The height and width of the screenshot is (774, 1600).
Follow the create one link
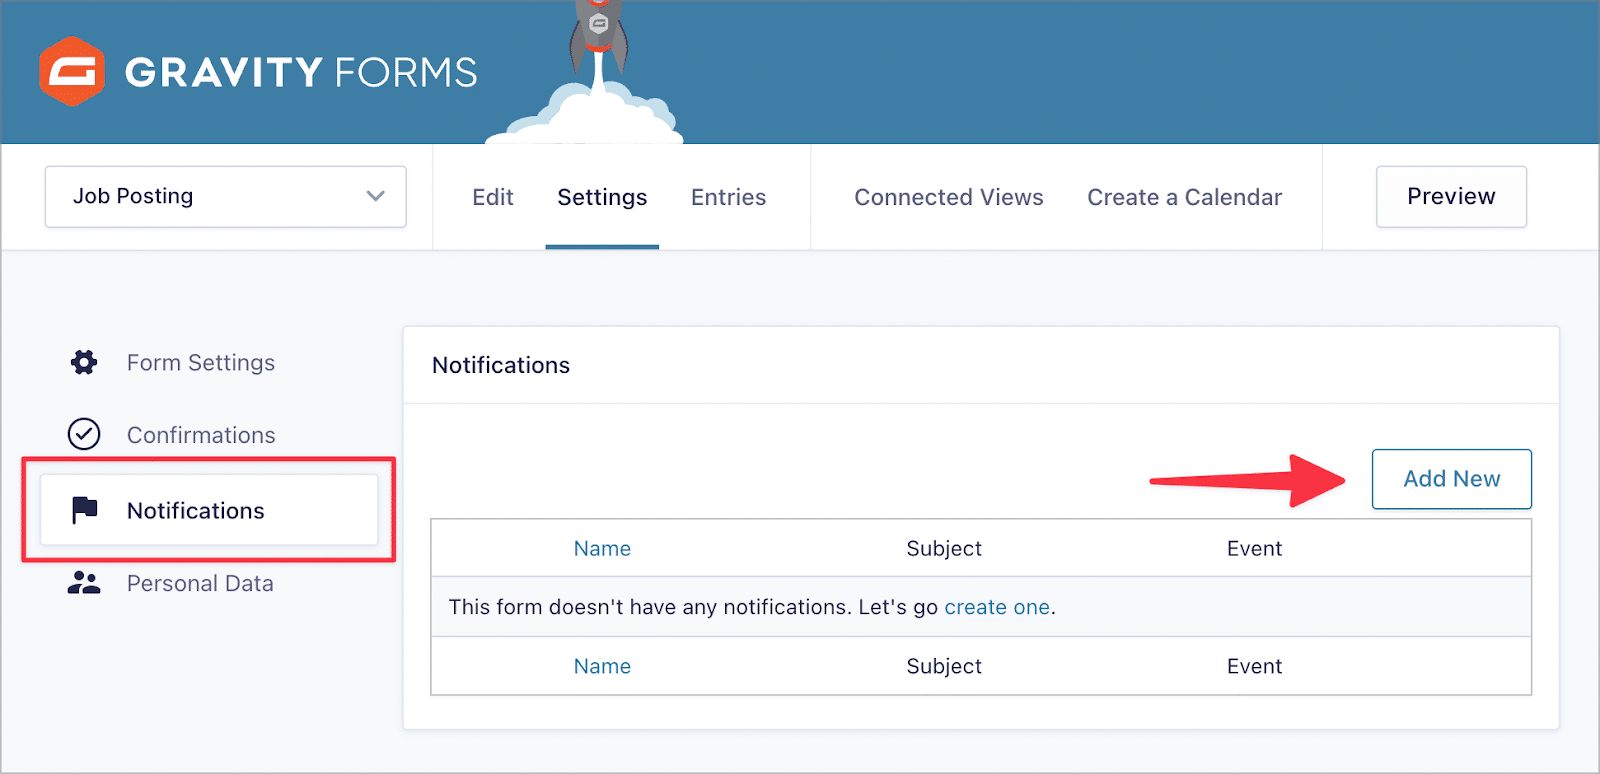[996, 606]
